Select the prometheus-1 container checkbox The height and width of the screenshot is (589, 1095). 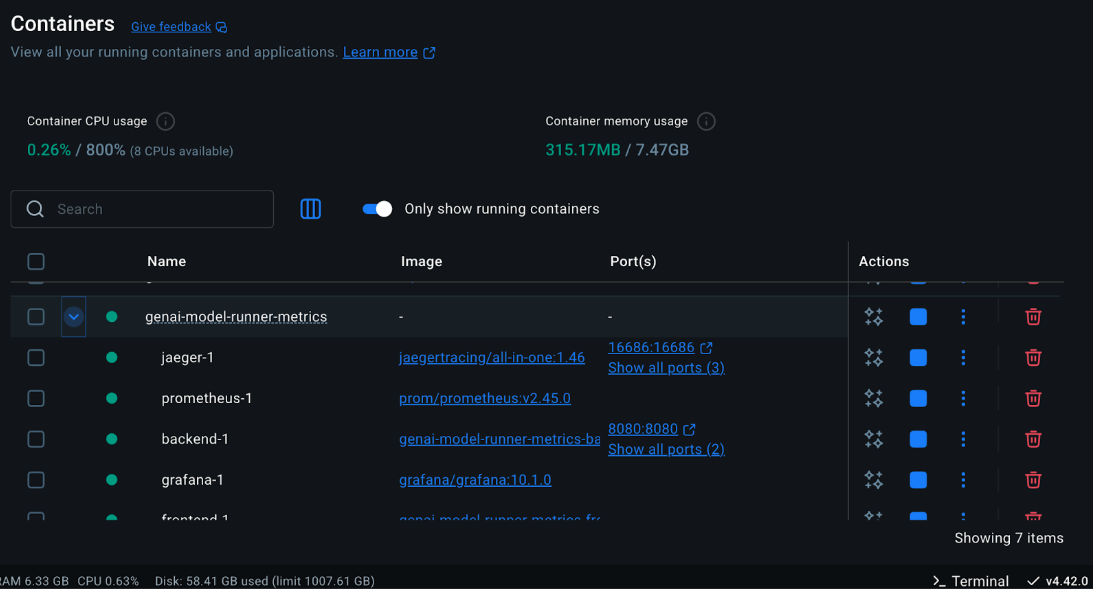click(36, 399)
